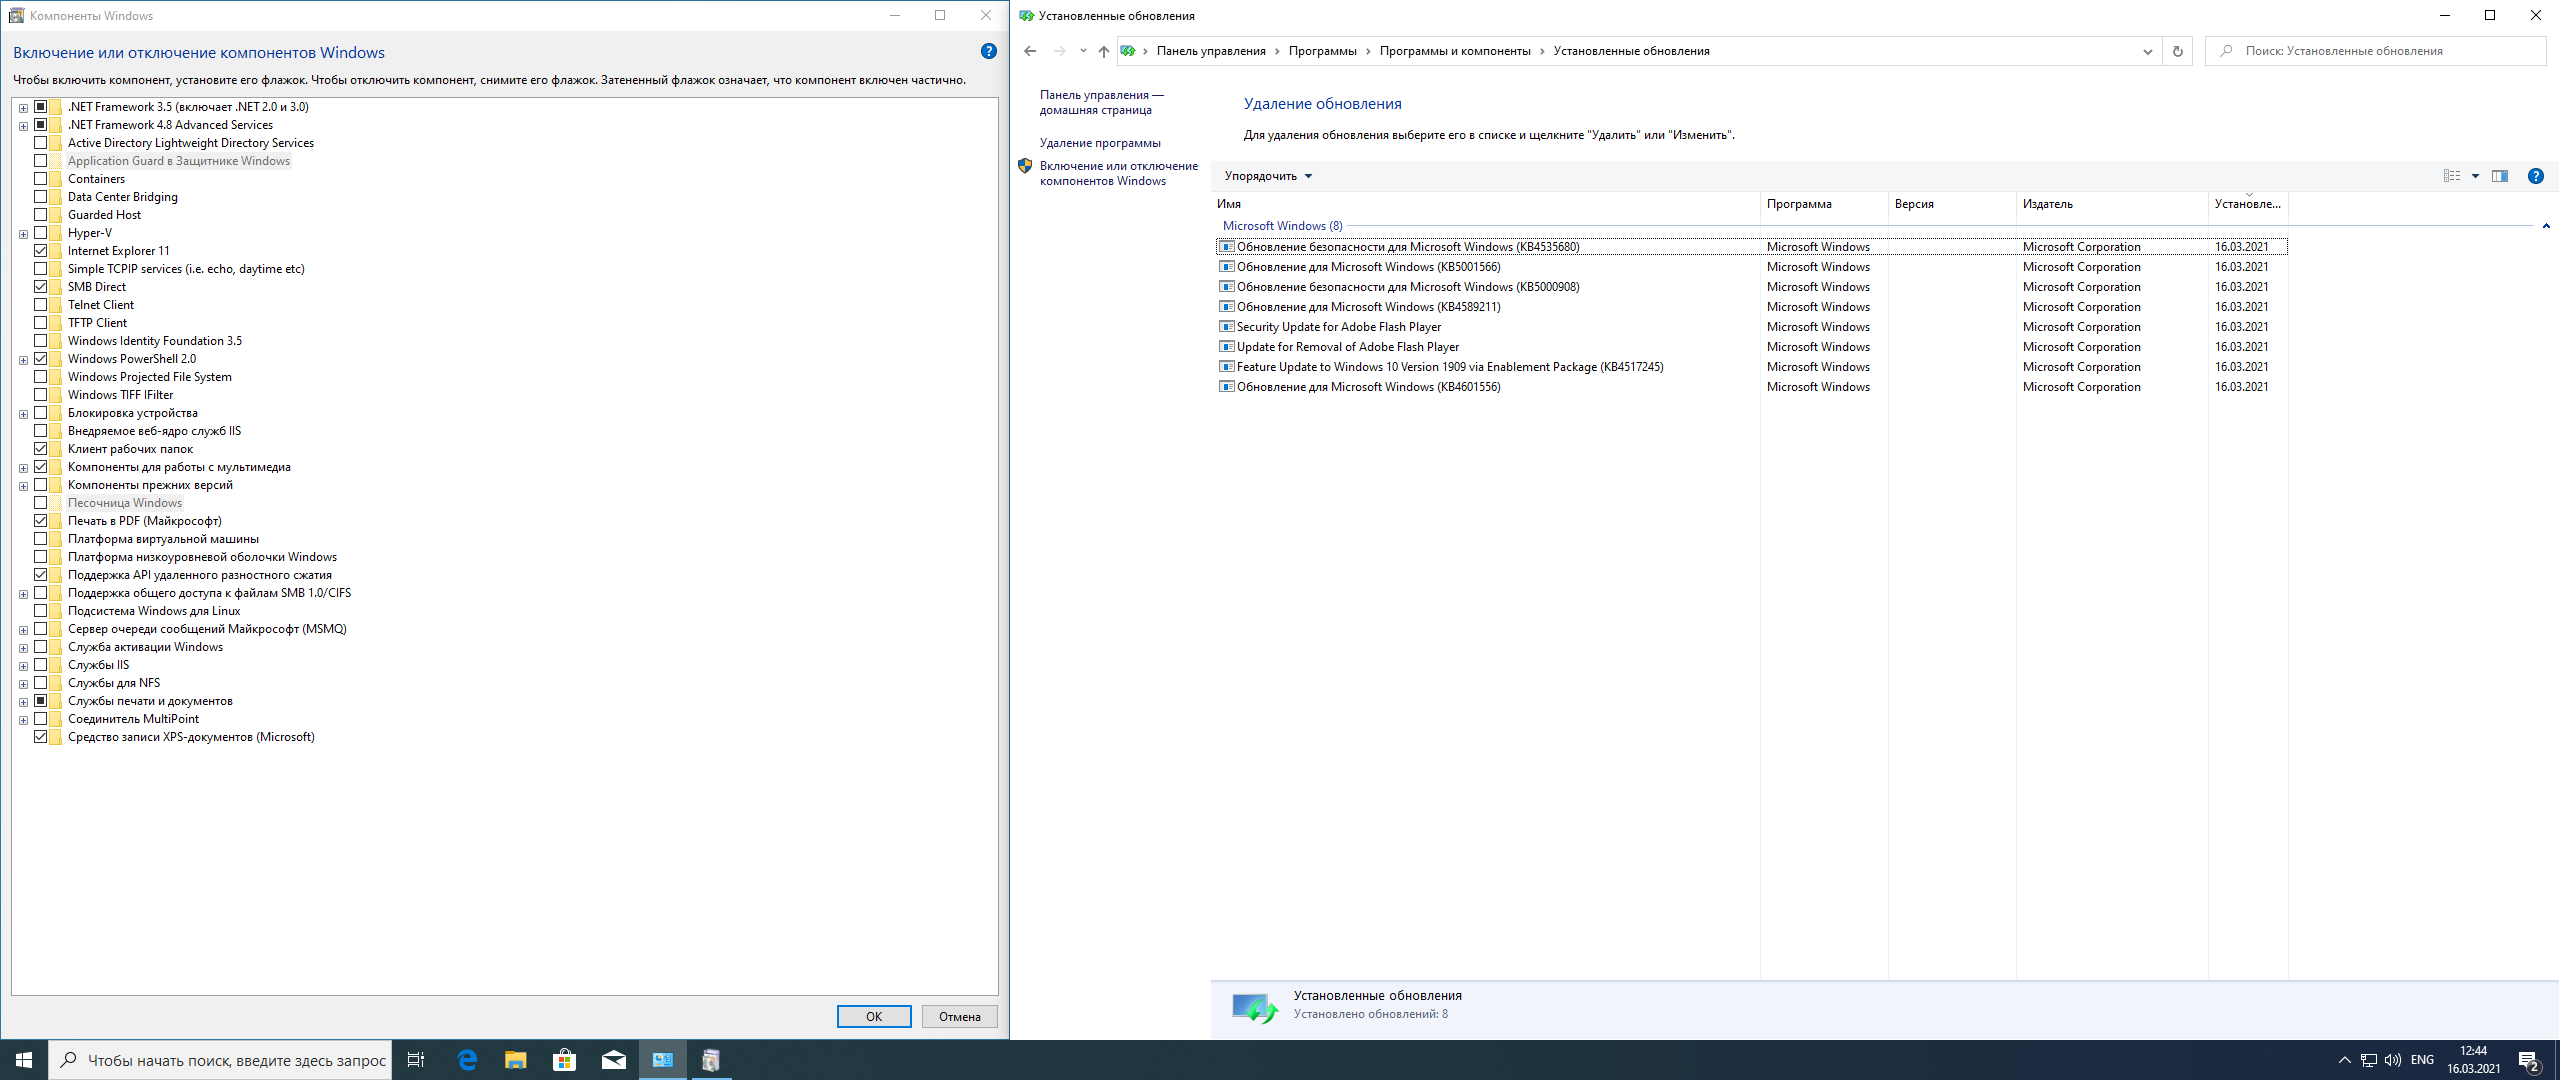Image resolution: width=2560 pixels, height=1080 pixels.
Task: Click the ENG language indicator
Action: (2422, 1060)
